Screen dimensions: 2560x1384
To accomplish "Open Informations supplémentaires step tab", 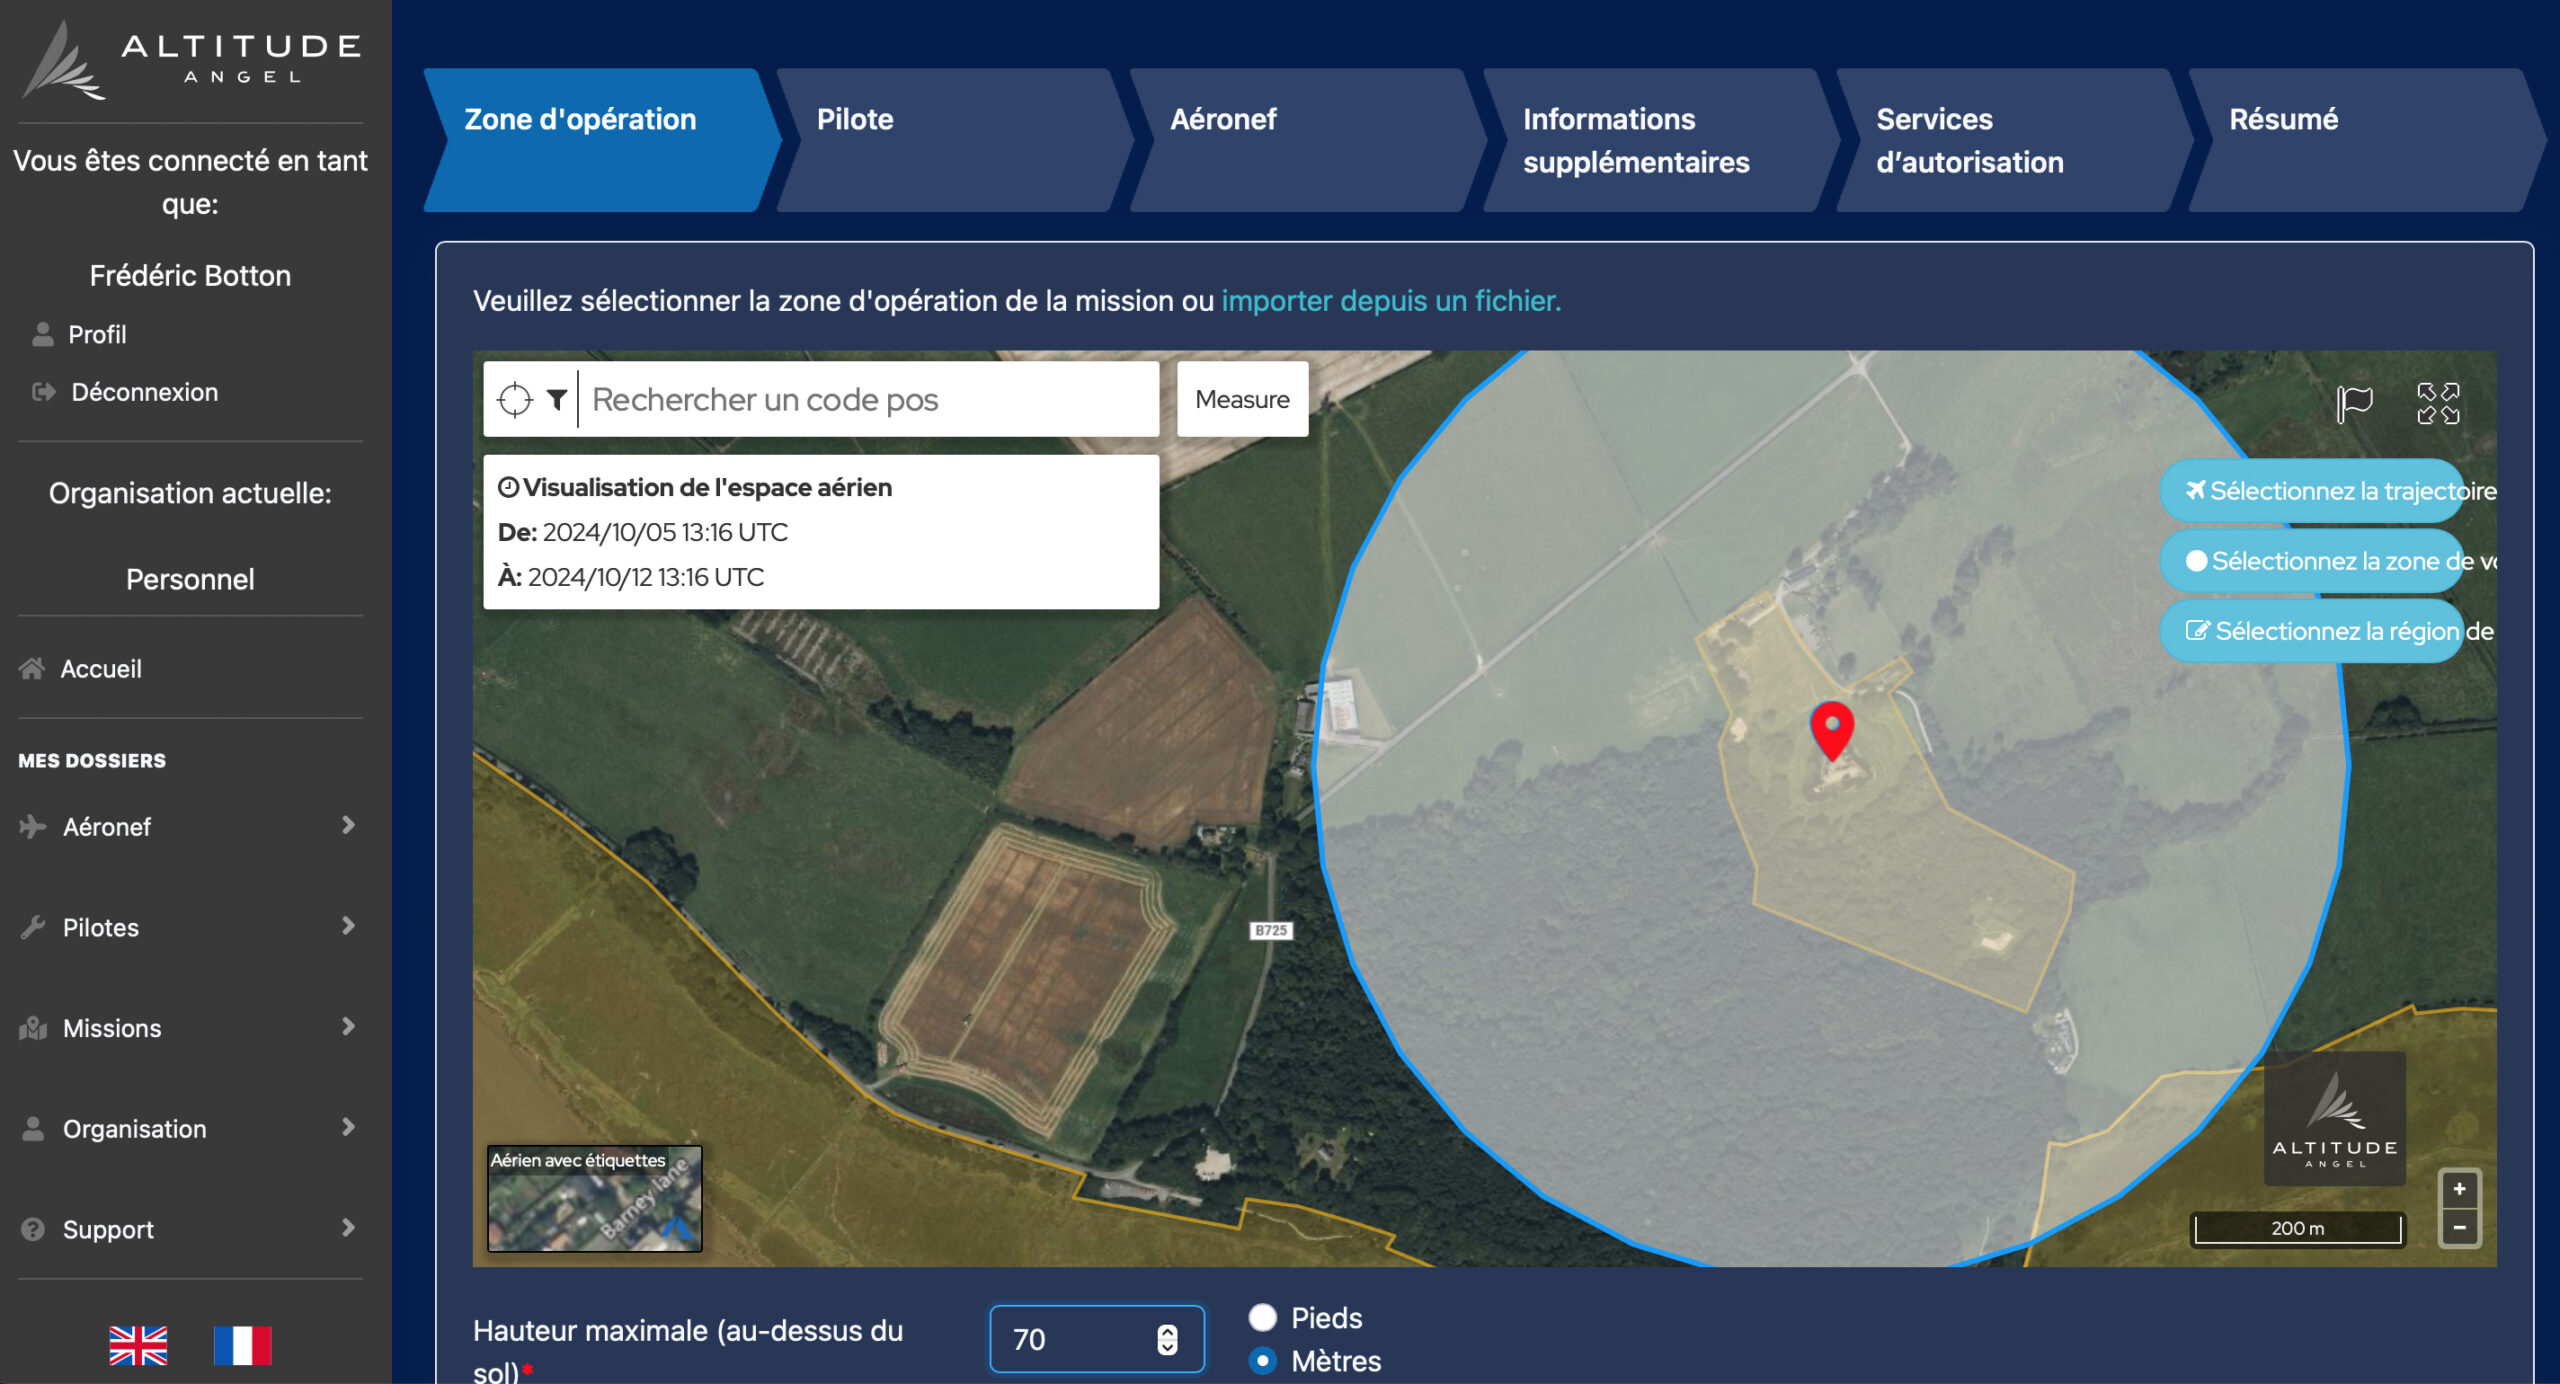I will 1660,140.
